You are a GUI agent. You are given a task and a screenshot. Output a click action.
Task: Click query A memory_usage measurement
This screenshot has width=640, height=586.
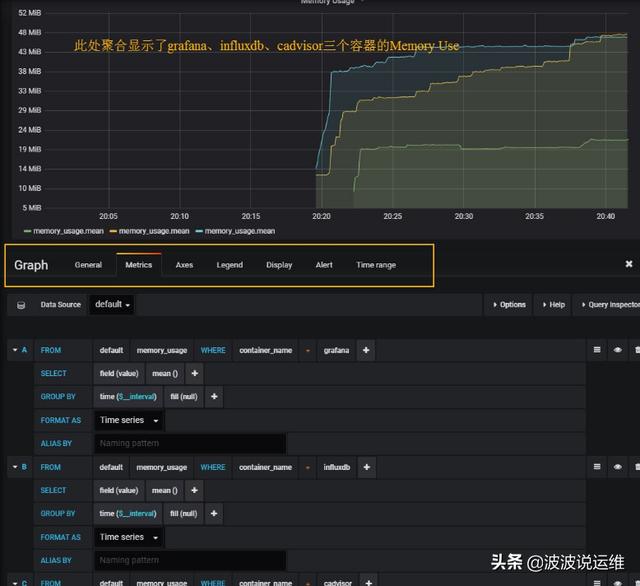coord(162,350)
